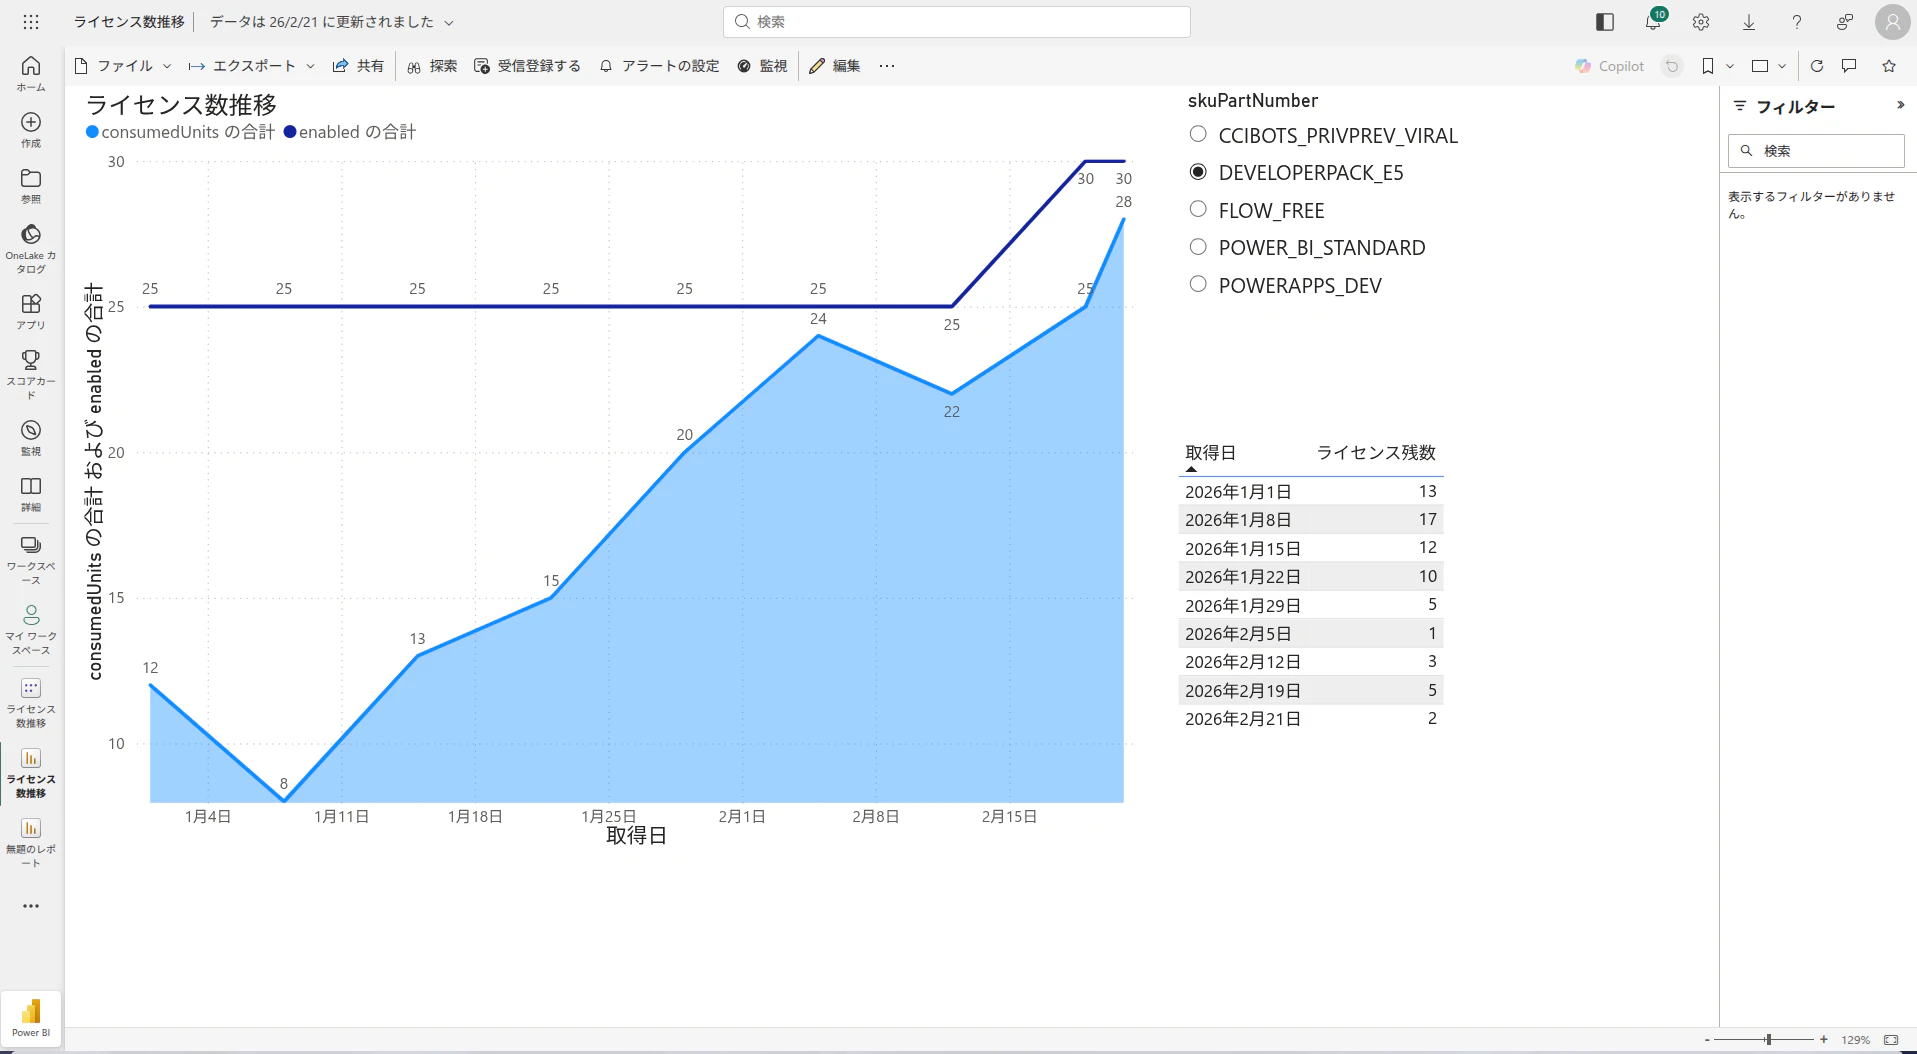Select the 2026年2月5日 table row

click(x=1311, y=634)
